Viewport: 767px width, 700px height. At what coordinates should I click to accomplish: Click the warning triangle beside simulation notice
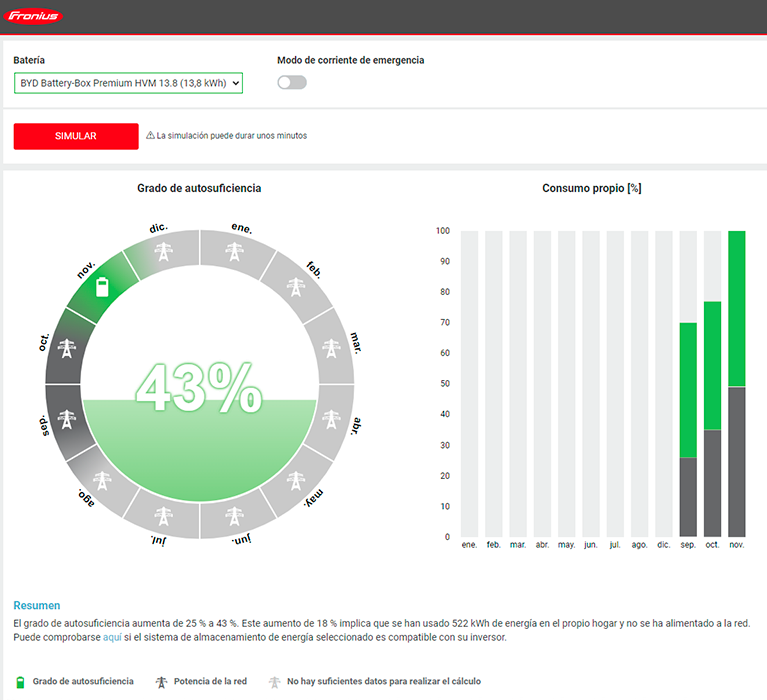150,136
